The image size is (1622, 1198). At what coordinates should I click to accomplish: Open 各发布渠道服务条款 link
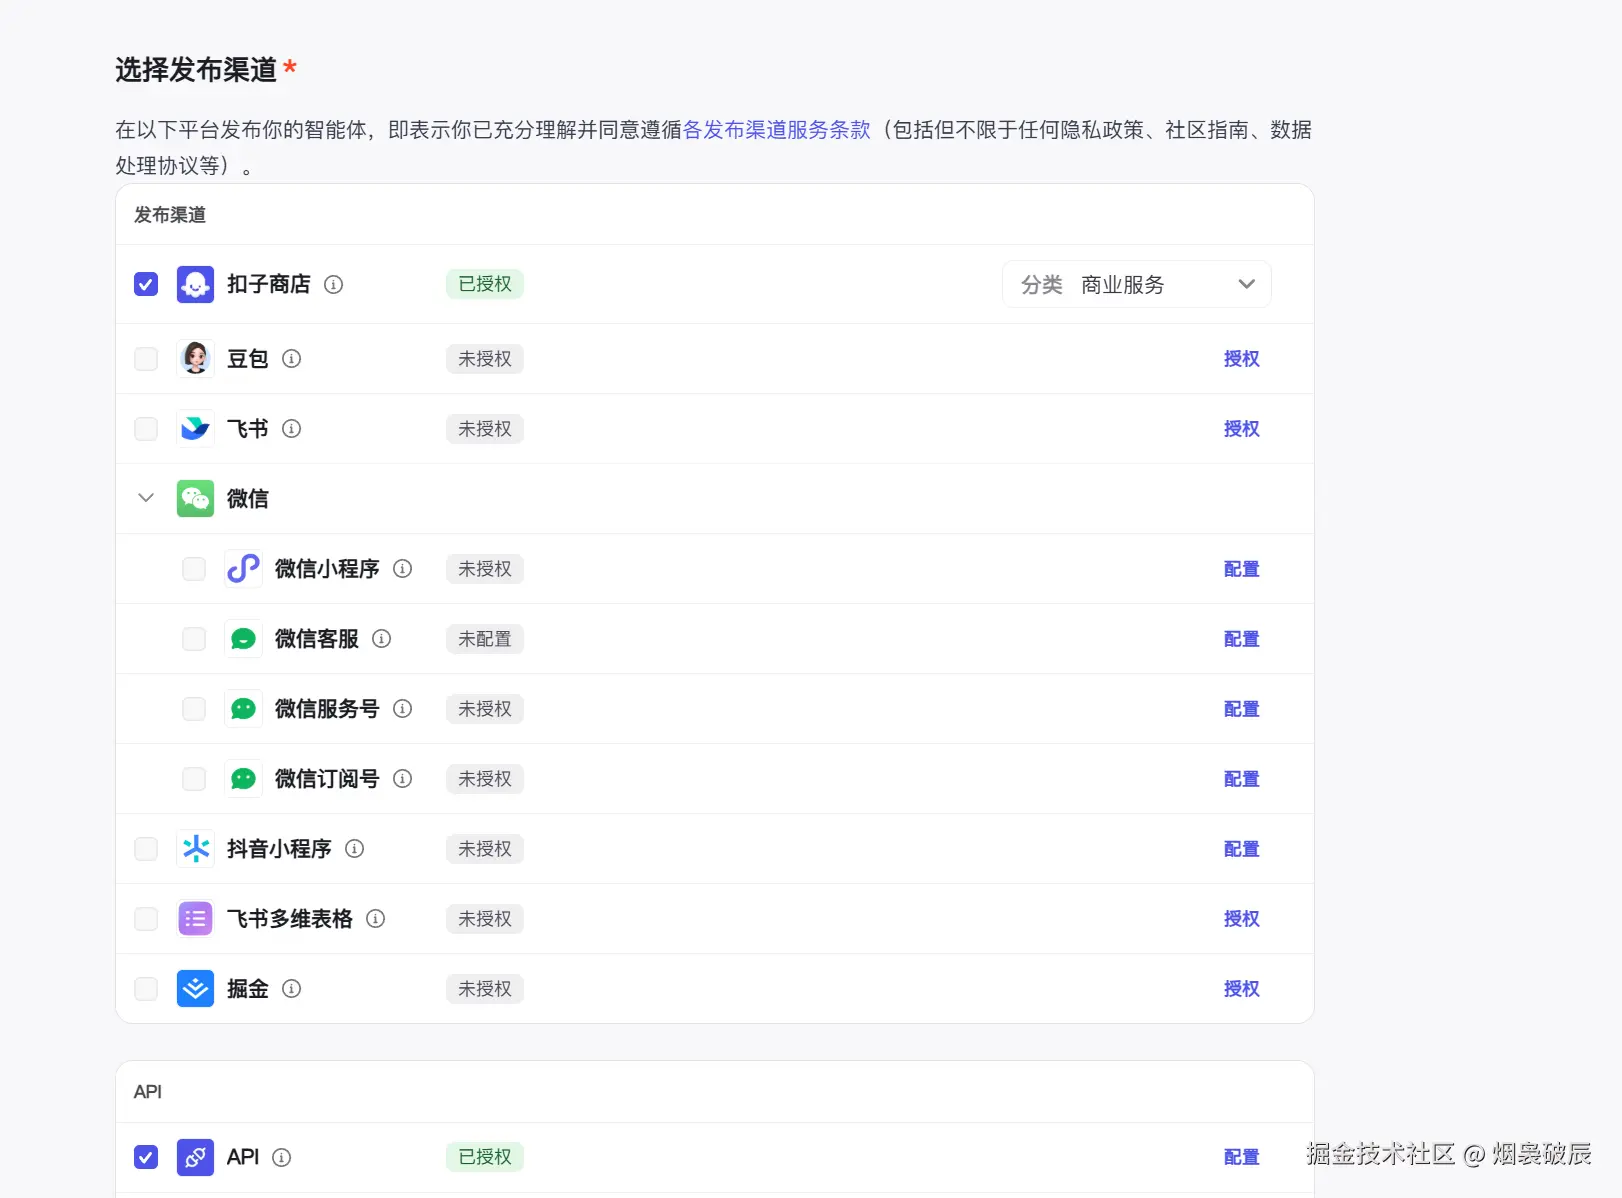pos(776,130)
